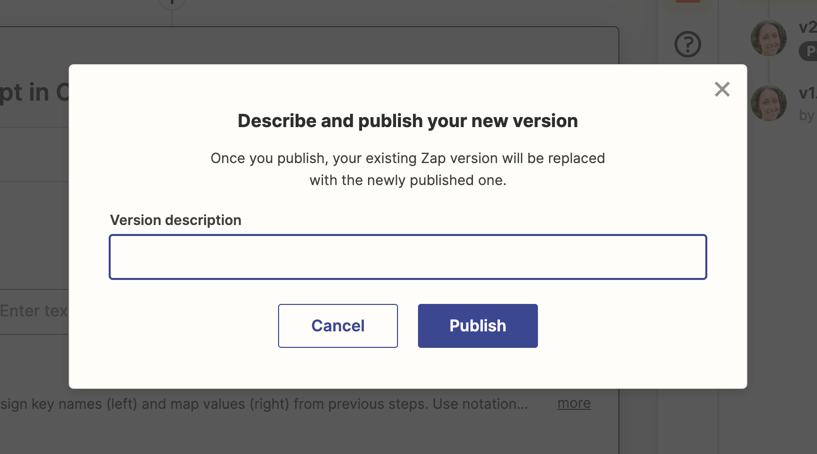This screenshot has height=454, width=817.
Task: Click the 'more' link behind the dialog
Action: tap(574, 403)
